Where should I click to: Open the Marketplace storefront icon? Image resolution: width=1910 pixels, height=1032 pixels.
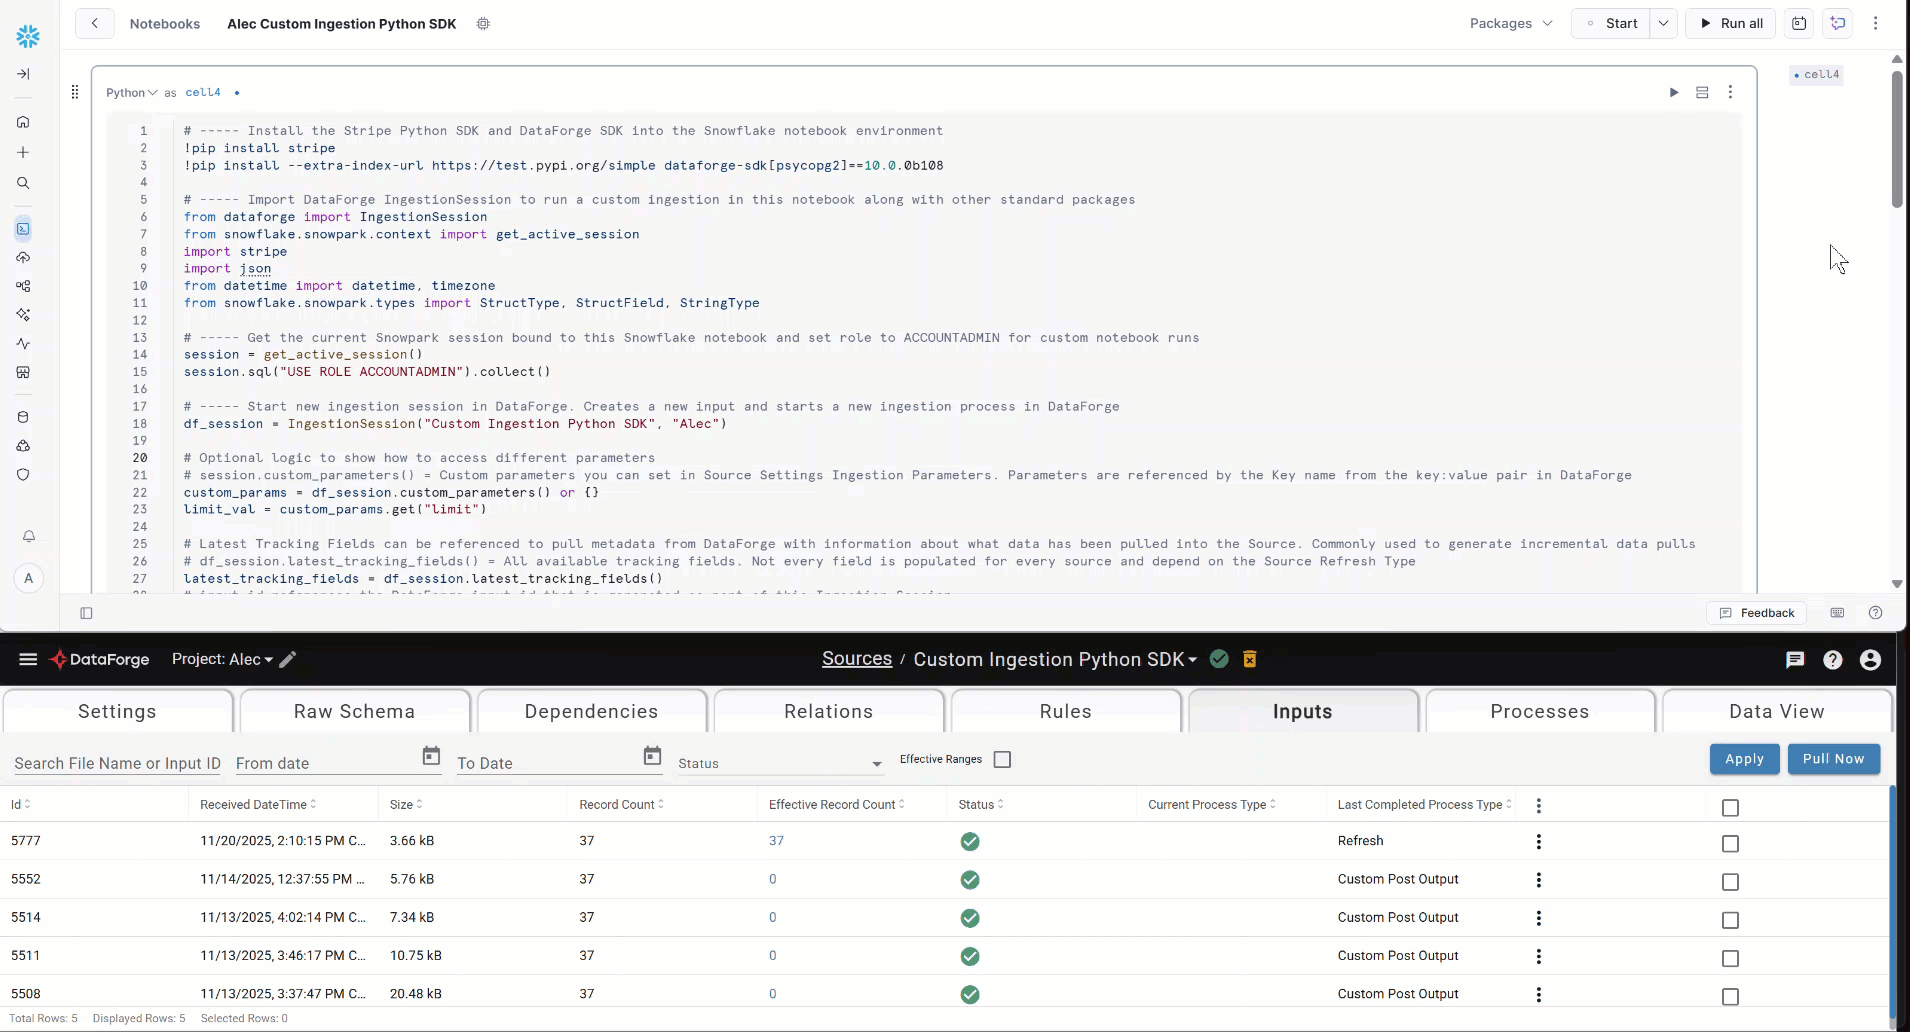(23, 372)
